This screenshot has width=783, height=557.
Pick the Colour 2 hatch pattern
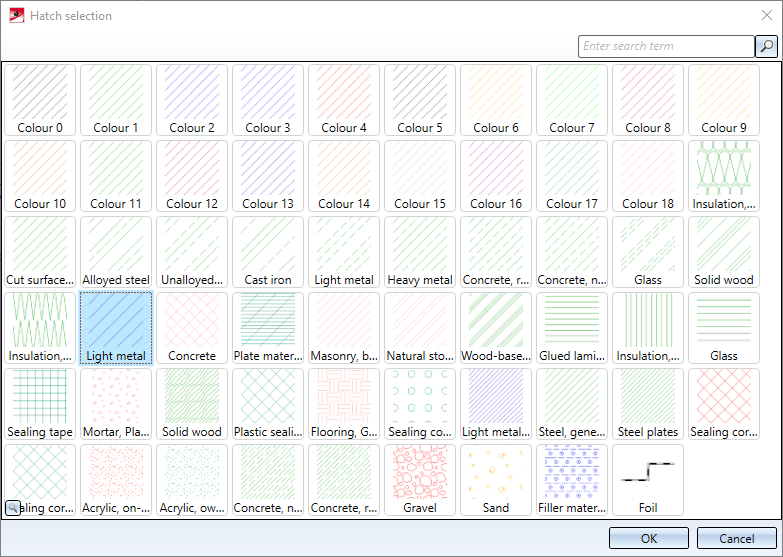pos(192,100)
